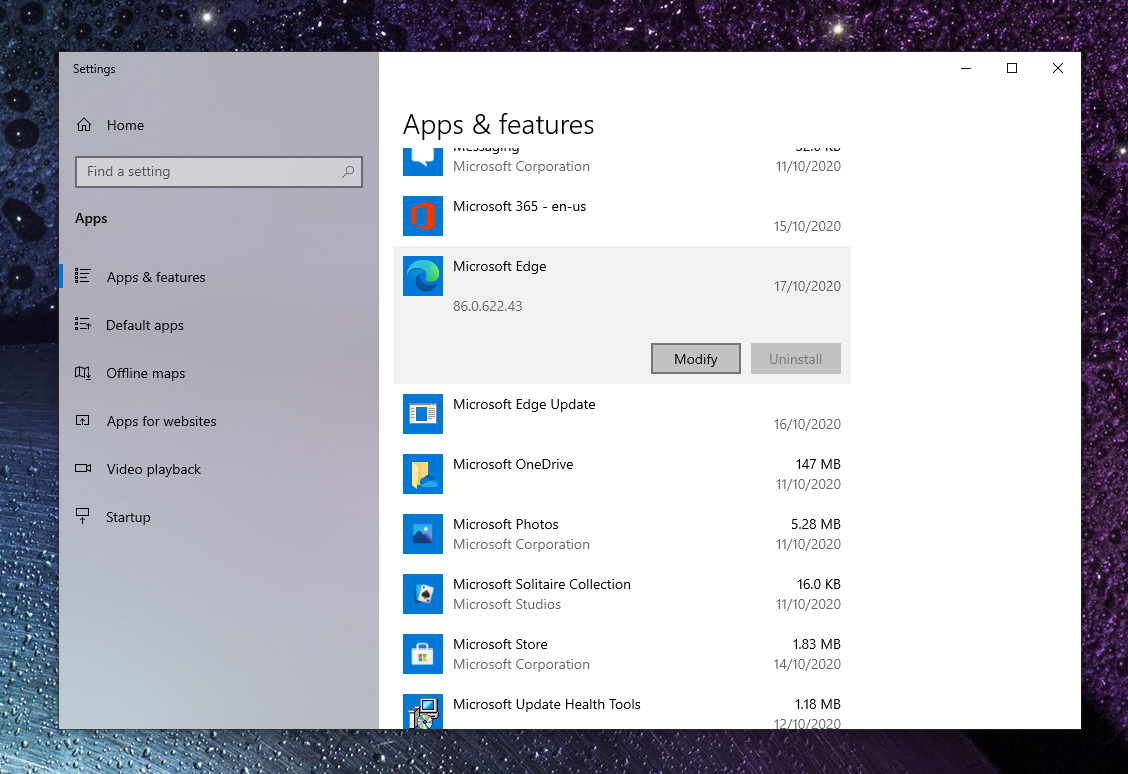Click the Microsoft Photos app icon

(x=422, y=534)
